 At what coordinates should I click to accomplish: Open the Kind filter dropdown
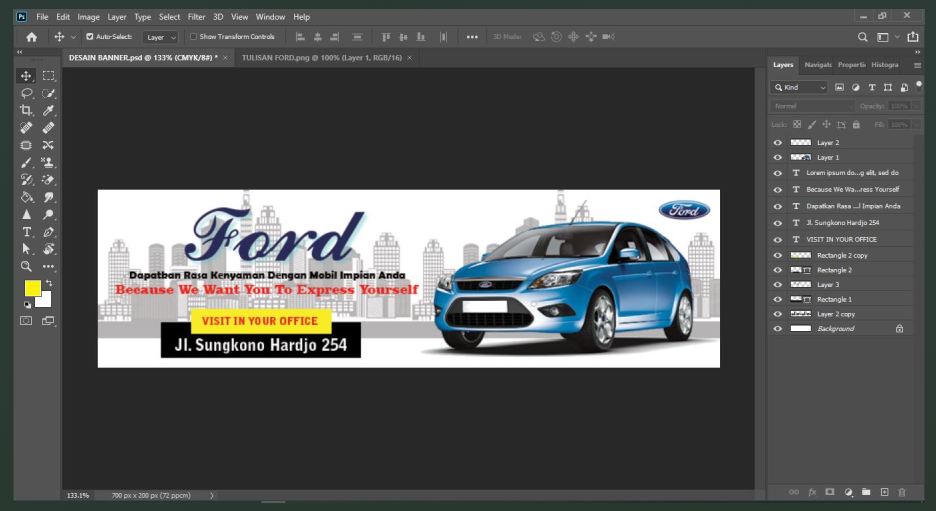(799, 87)
